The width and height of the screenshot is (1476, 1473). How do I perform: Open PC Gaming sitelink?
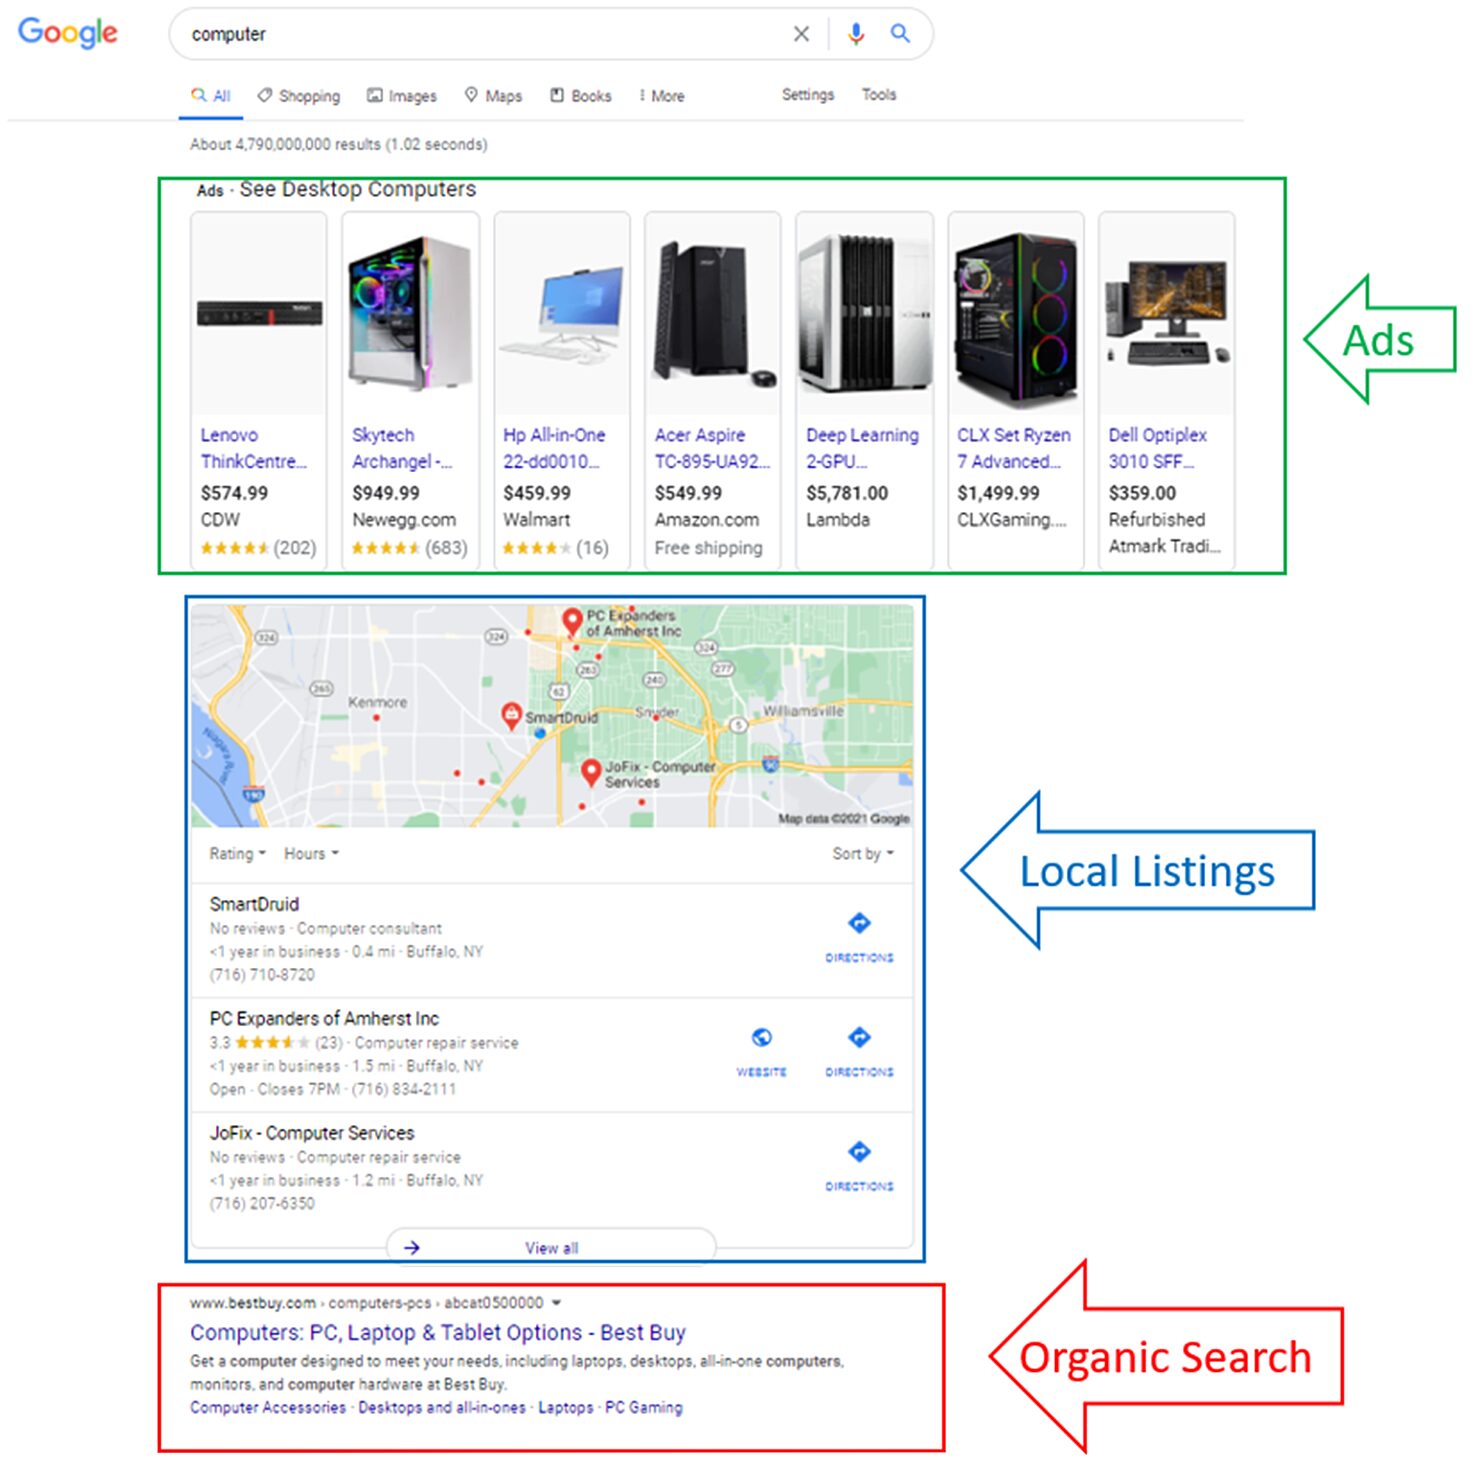[644, 1408]
